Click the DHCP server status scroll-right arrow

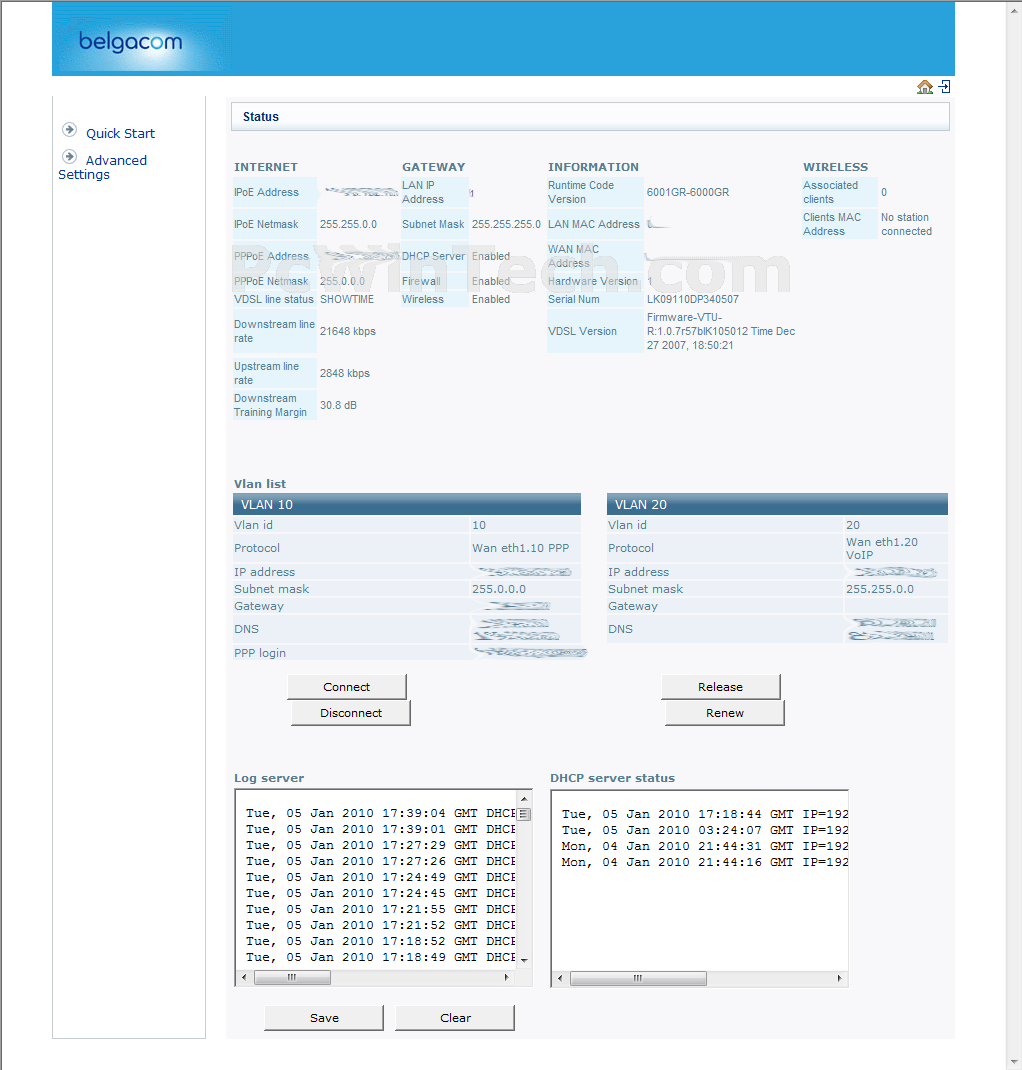[x=839, y=979]
